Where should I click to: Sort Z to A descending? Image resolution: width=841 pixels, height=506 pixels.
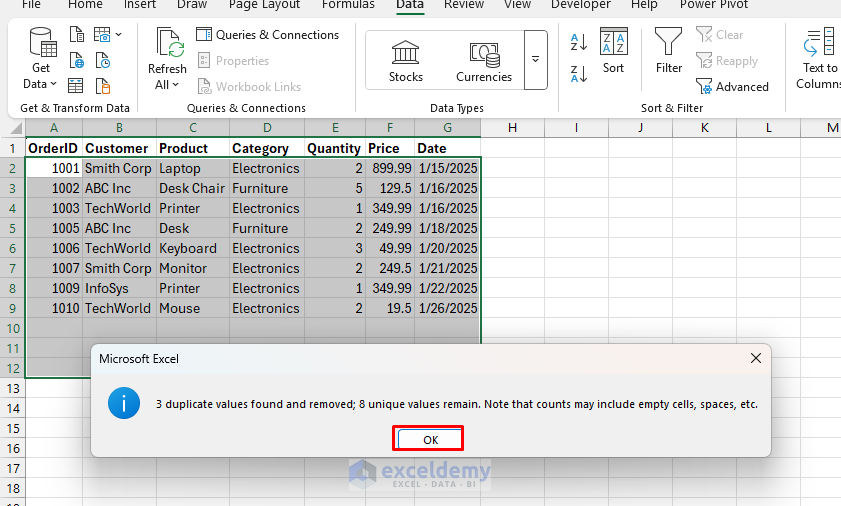(x=579, y=74)
